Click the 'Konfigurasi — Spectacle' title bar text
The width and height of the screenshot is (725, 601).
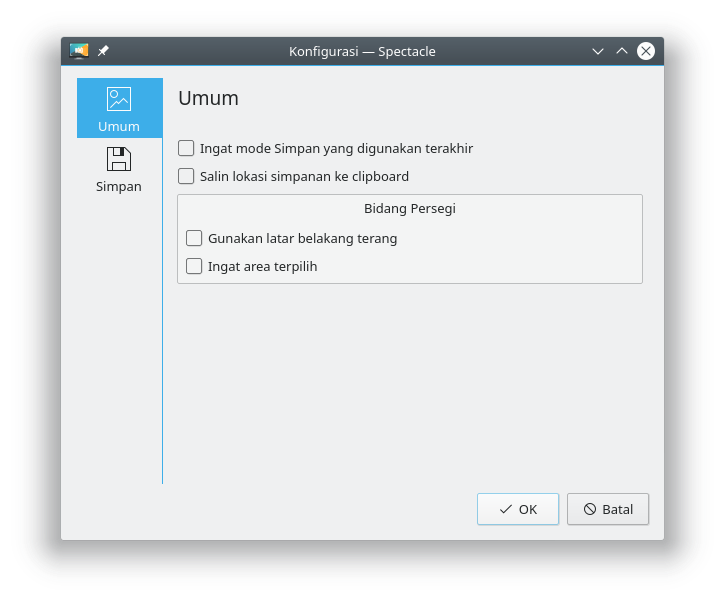(x=362, y=51)
